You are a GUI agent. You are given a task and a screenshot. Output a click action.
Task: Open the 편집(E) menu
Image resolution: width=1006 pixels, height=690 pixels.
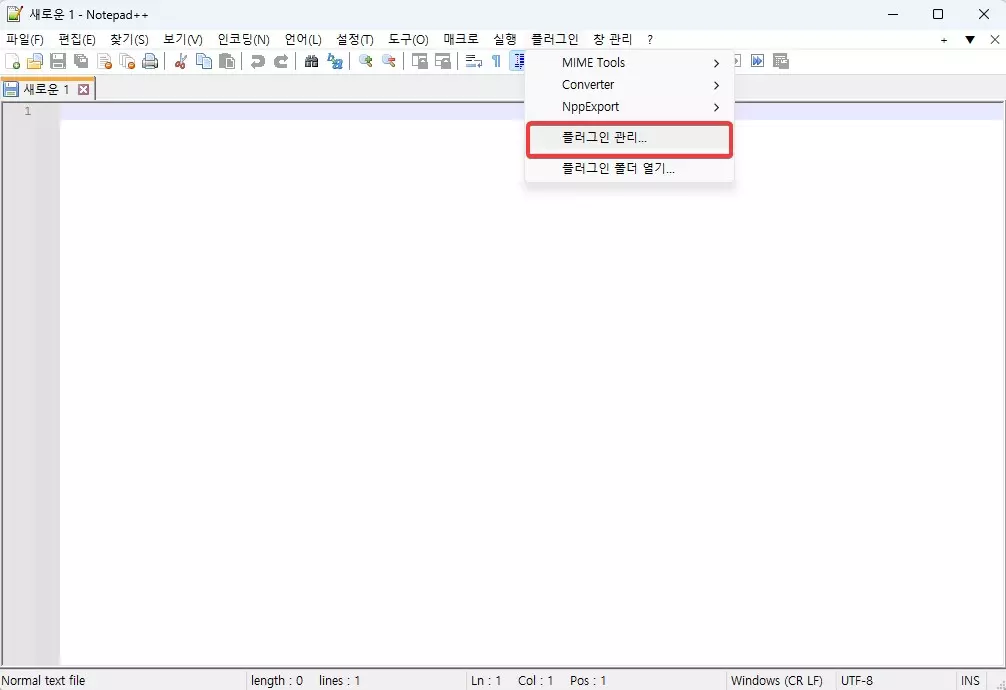[x=77, y=40]
